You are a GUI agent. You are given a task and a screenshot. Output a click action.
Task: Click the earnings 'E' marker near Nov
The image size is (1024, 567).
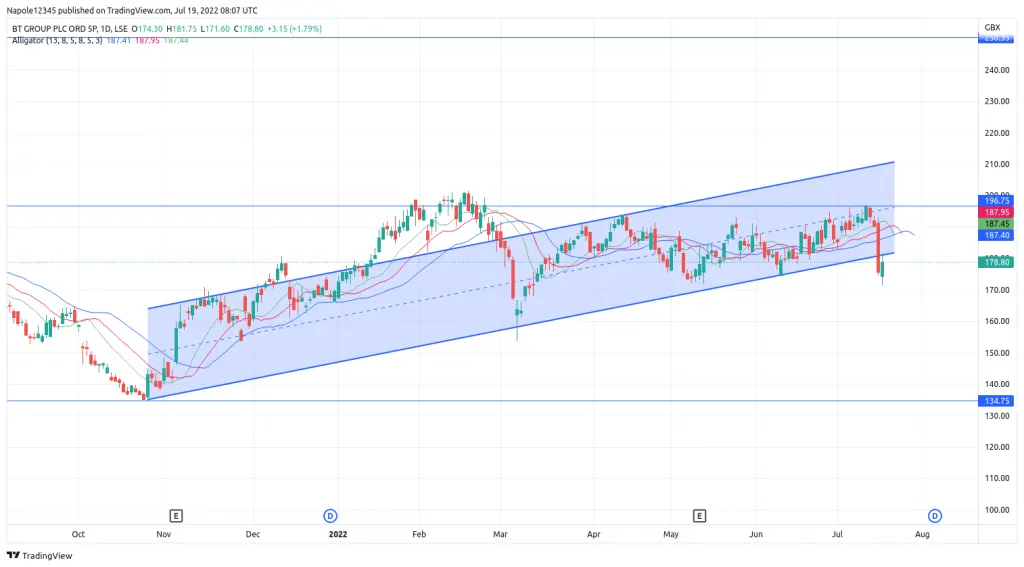176,516
